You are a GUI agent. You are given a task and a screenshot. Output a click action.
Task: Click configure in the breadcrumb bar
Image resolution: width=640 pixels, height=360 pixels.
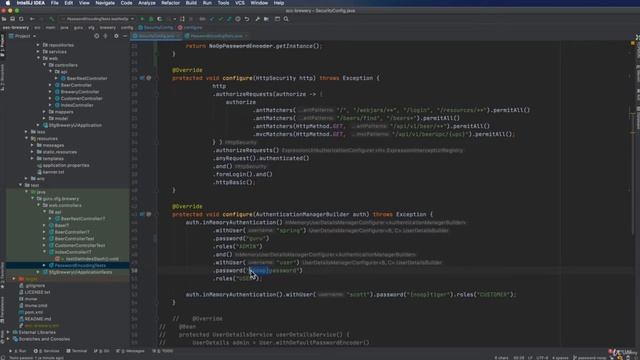[x=190, y=28]
